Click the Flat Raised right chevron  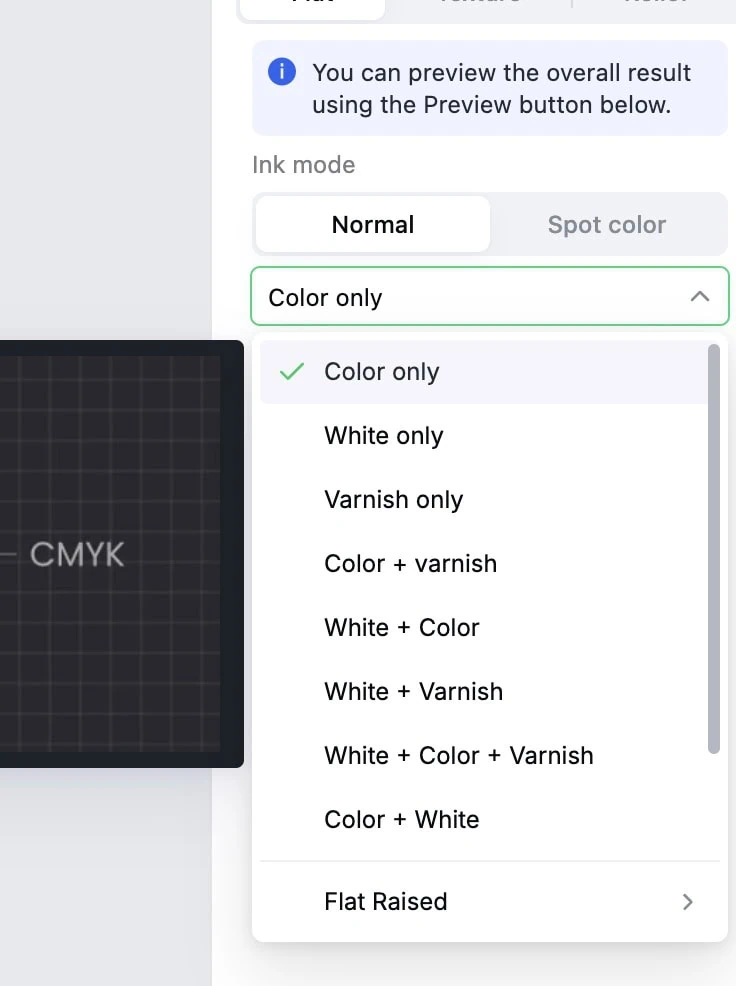click(688, 902)
